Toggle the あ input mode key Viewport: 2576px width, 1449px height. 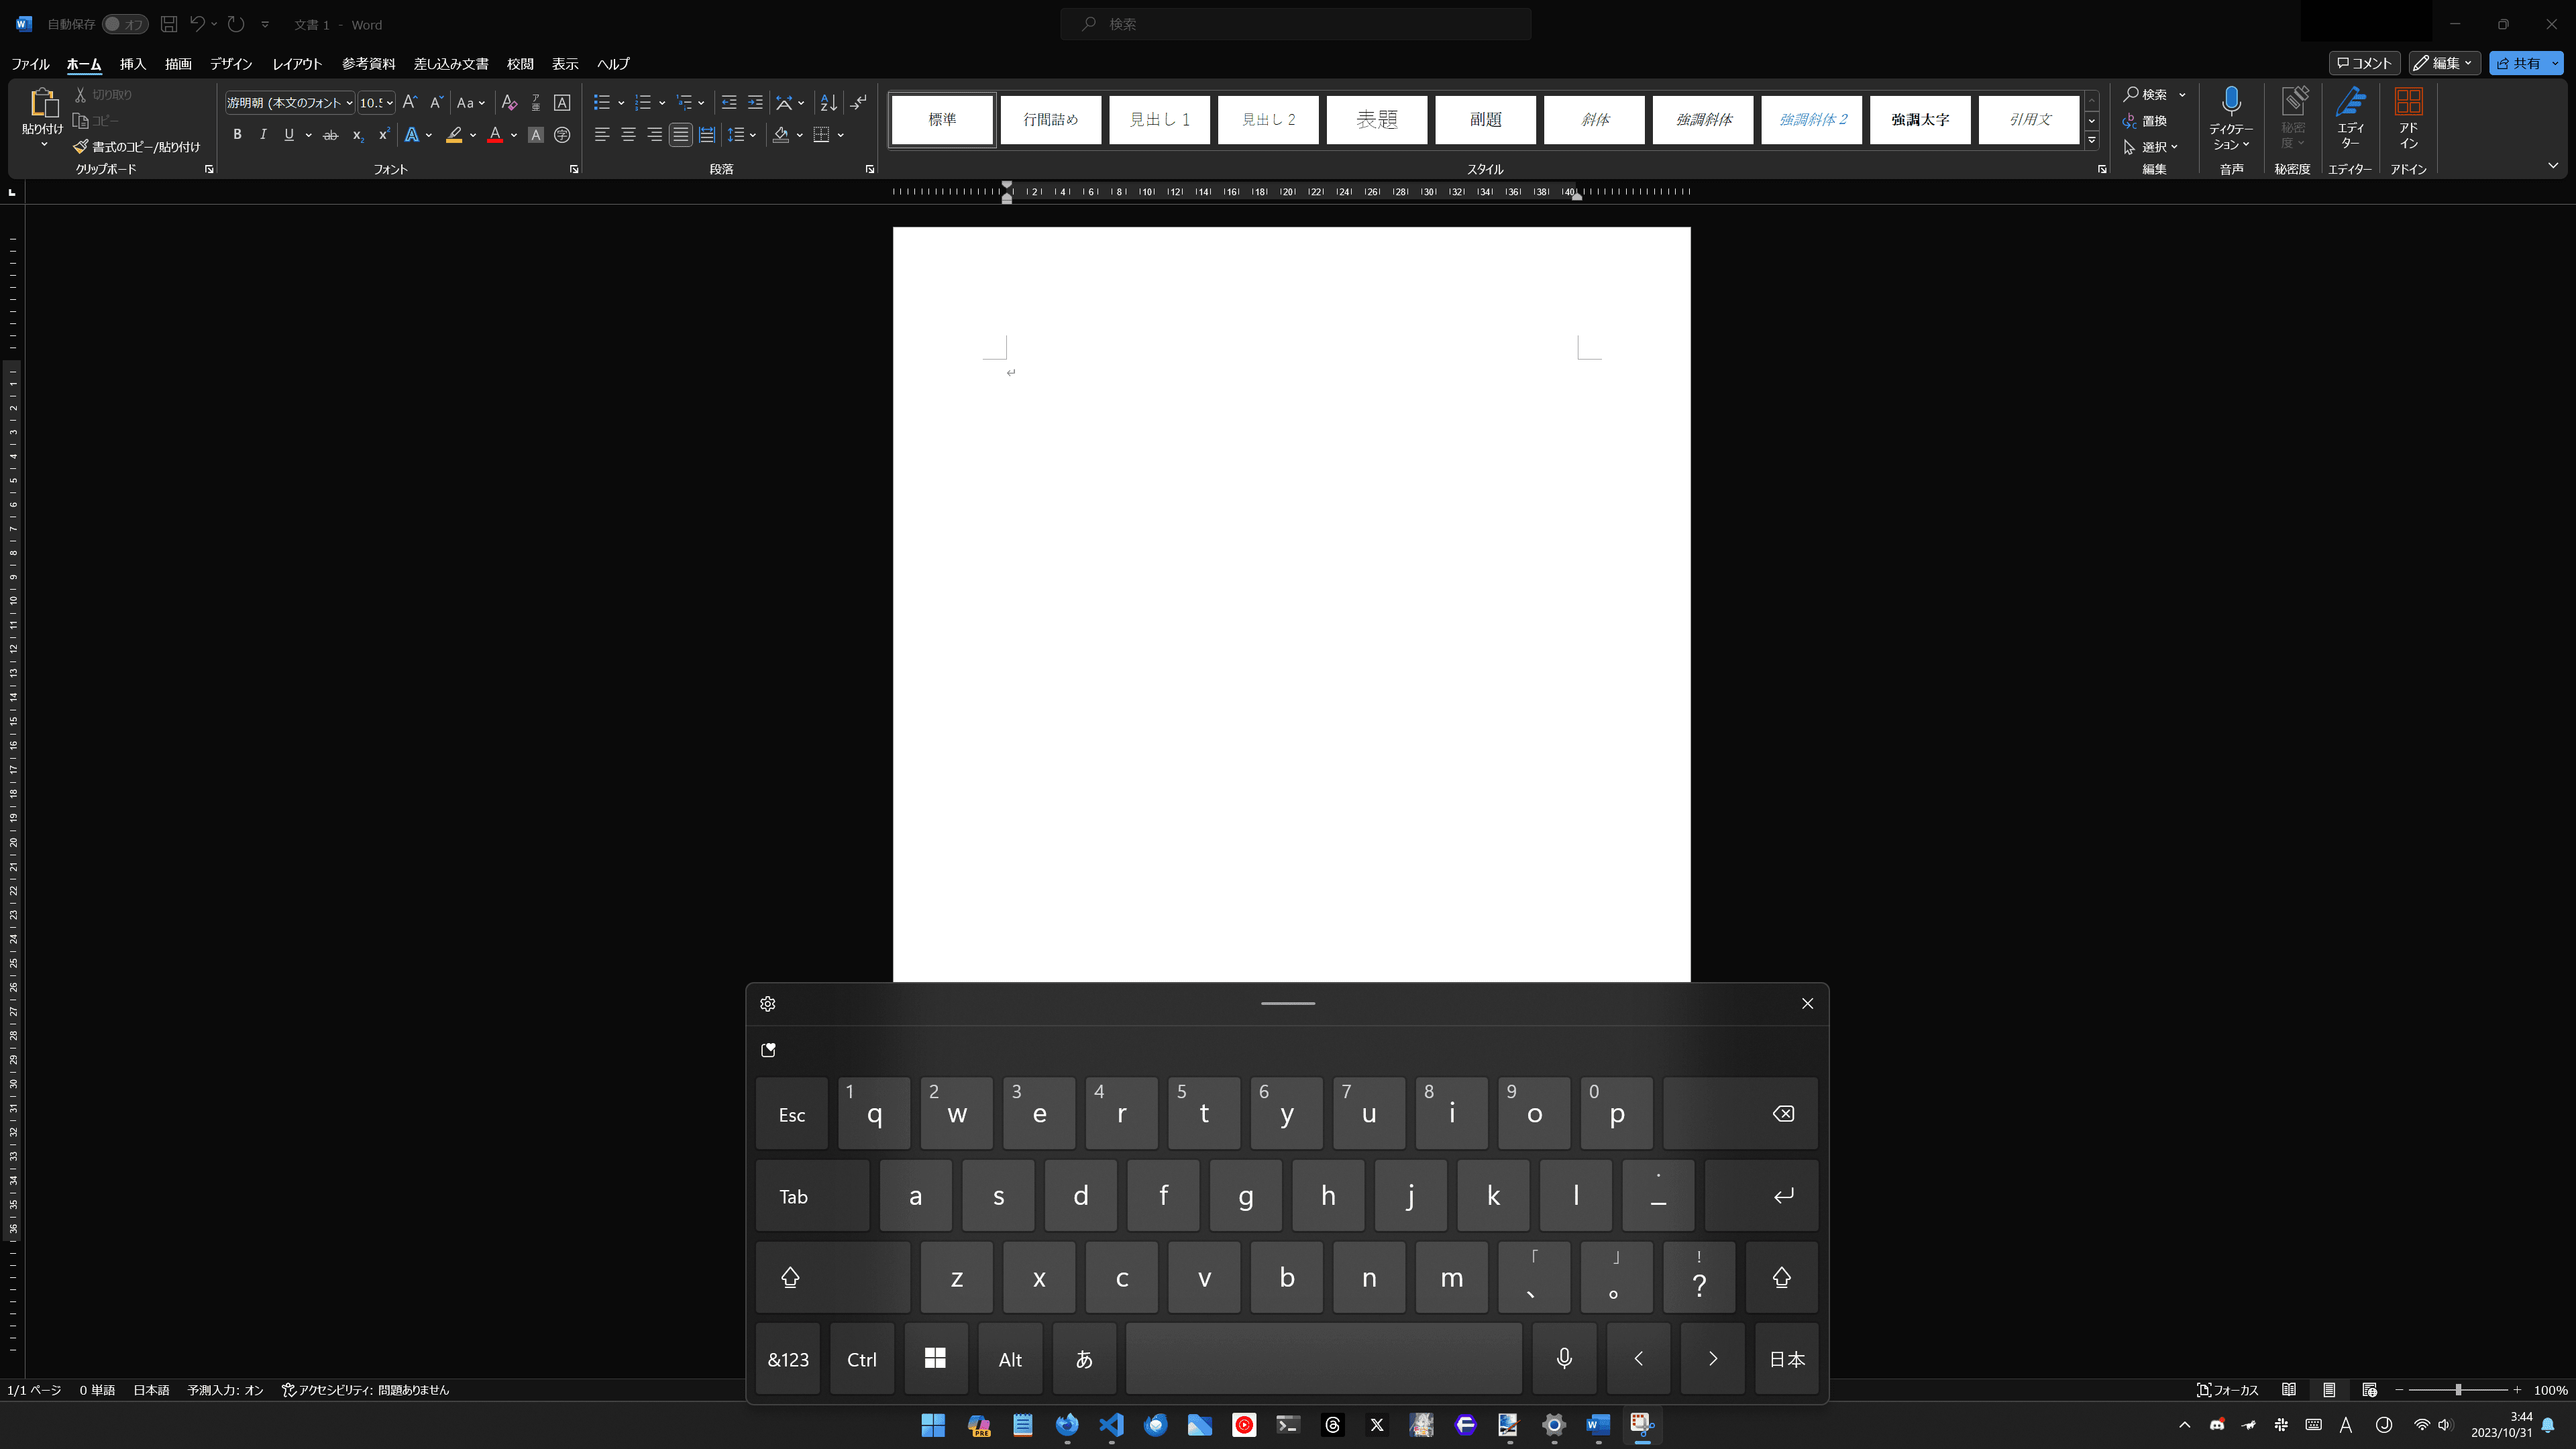click(1084, 1358)
